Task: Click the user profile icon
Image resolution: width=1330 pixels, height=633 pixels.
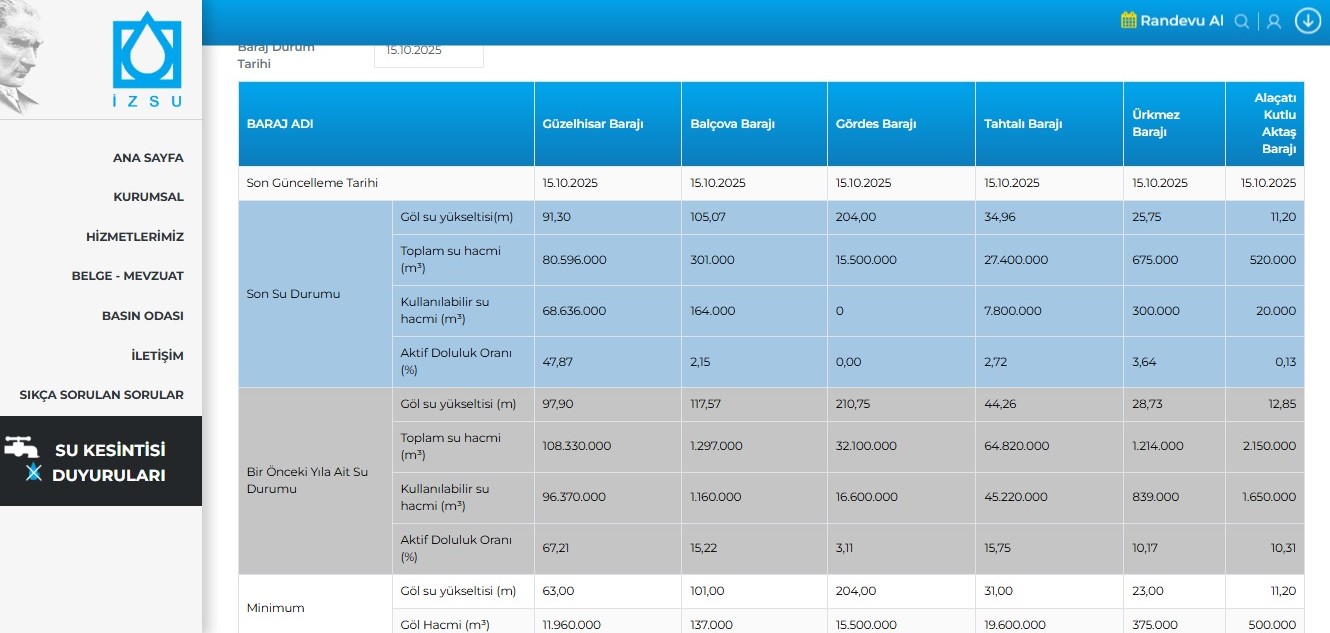Action: point(1274,21)
